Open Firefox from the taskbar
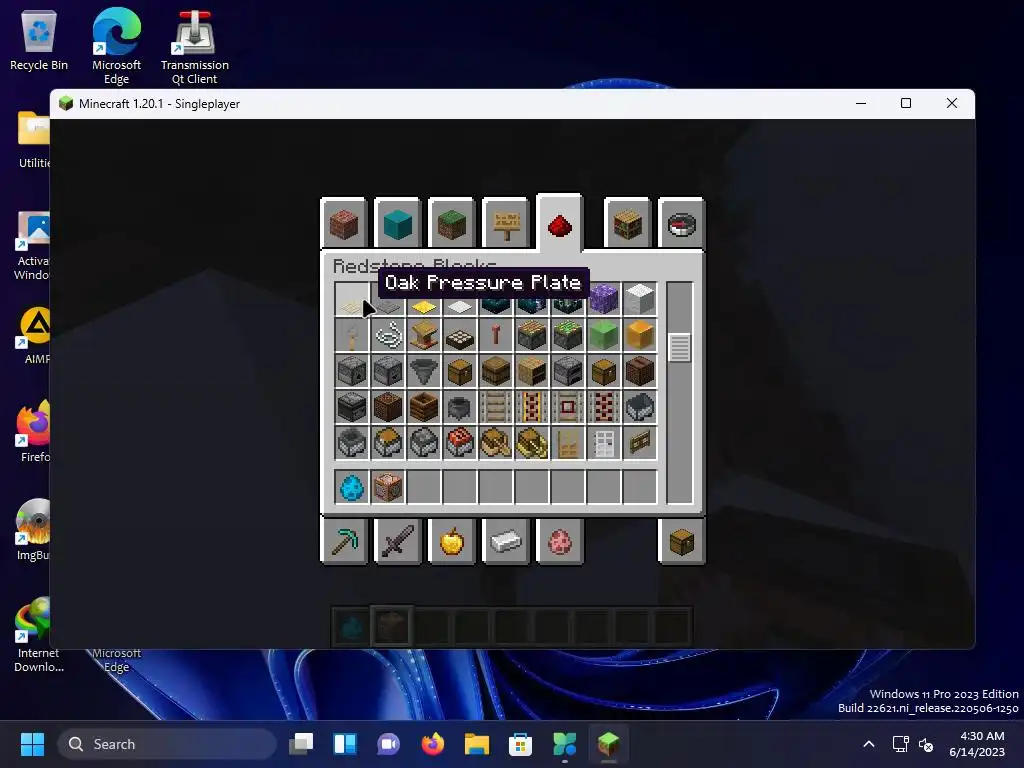Viewport: 1024px width, 768px height. point(432,744)
